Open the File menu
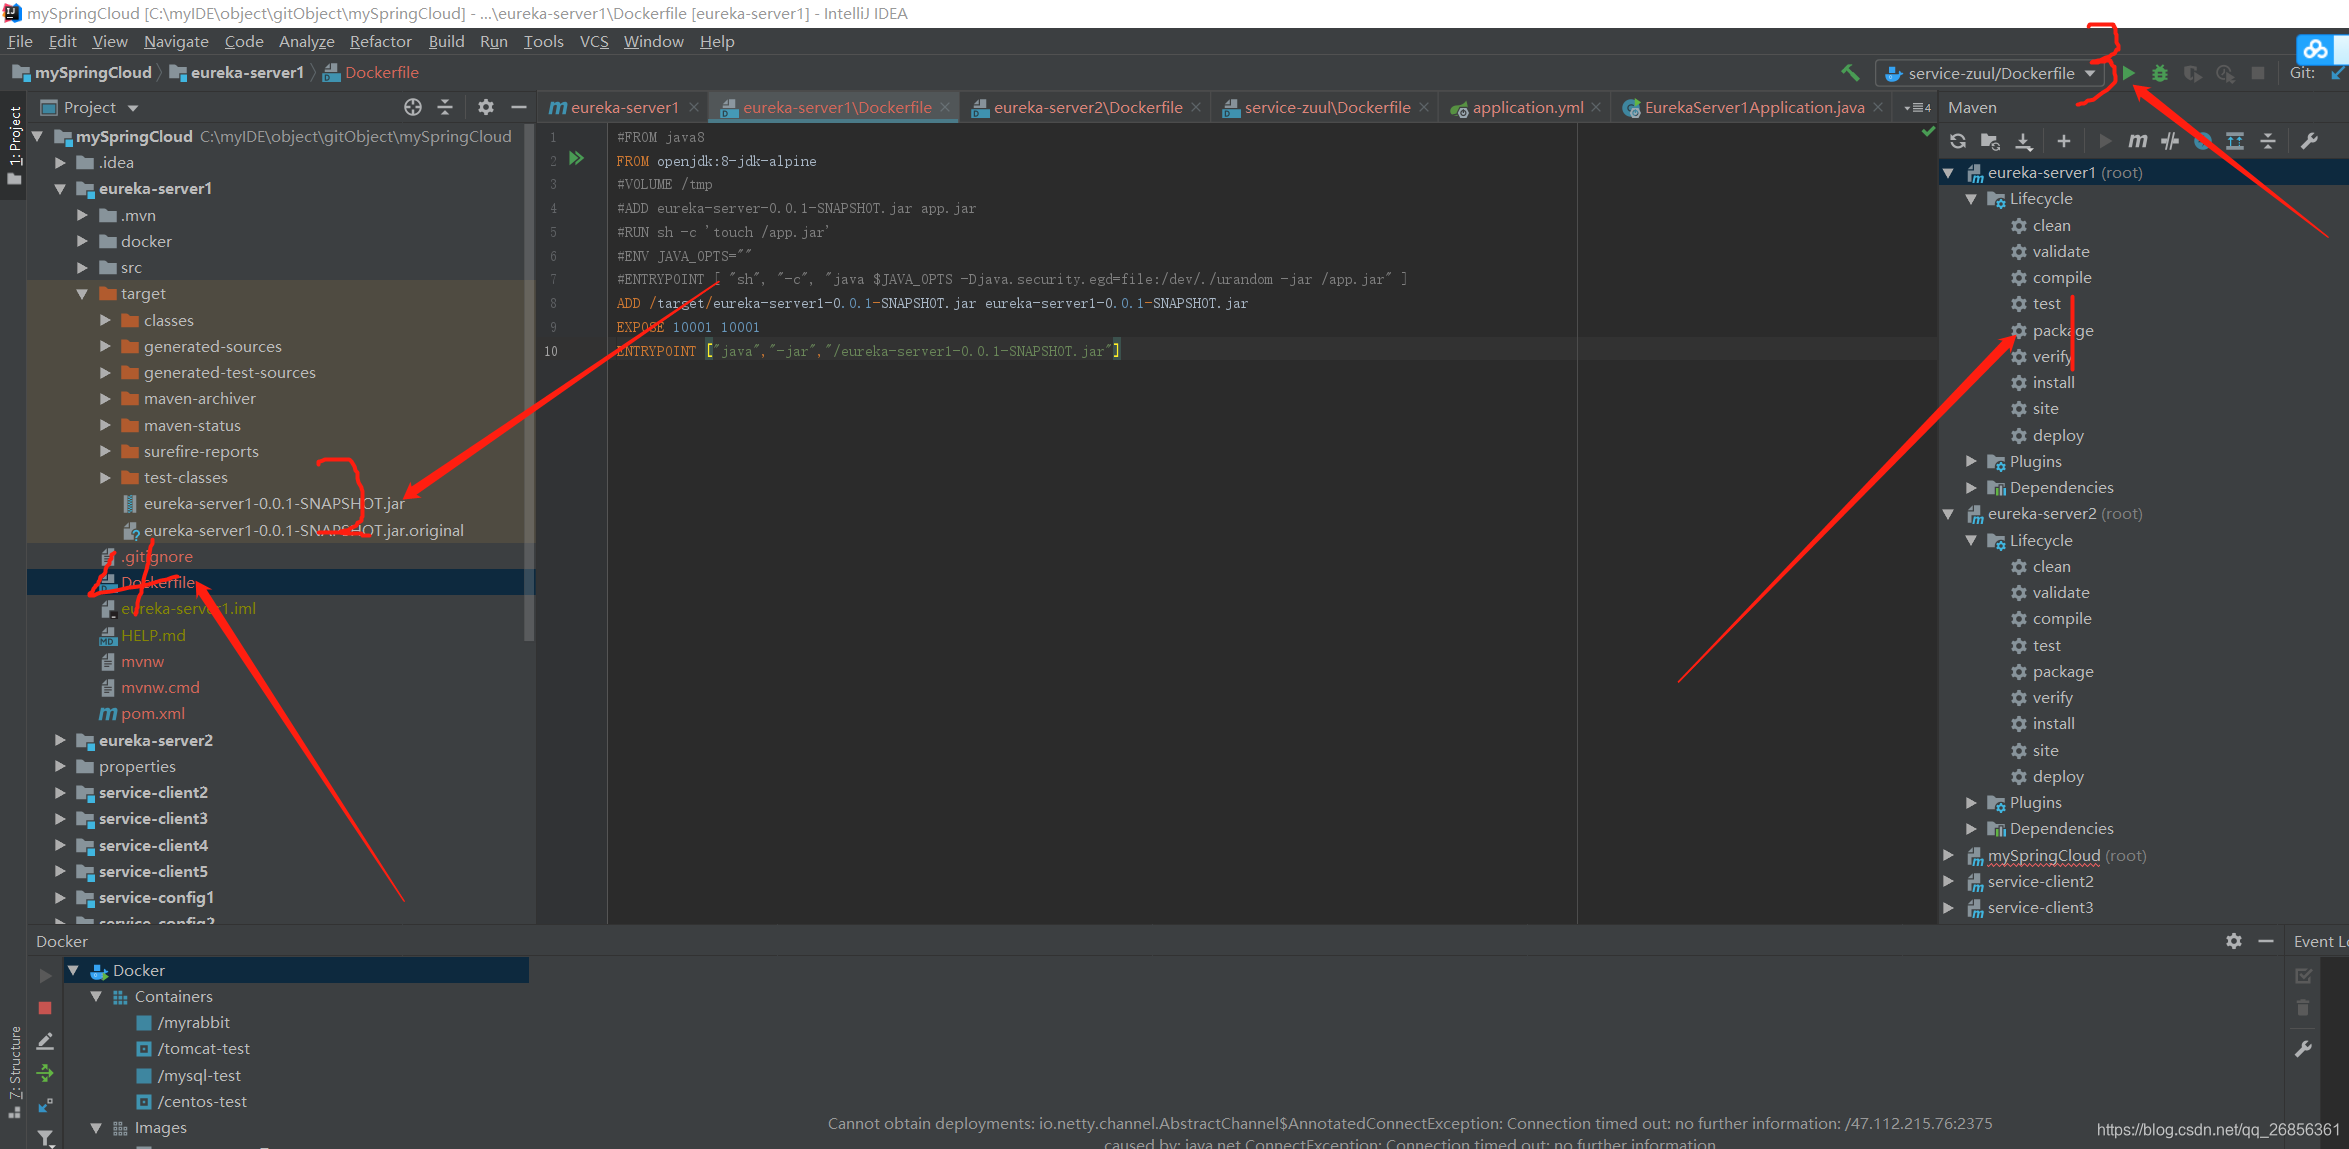The width and height of the screenshot is (2349, 1149). [20, 41]
